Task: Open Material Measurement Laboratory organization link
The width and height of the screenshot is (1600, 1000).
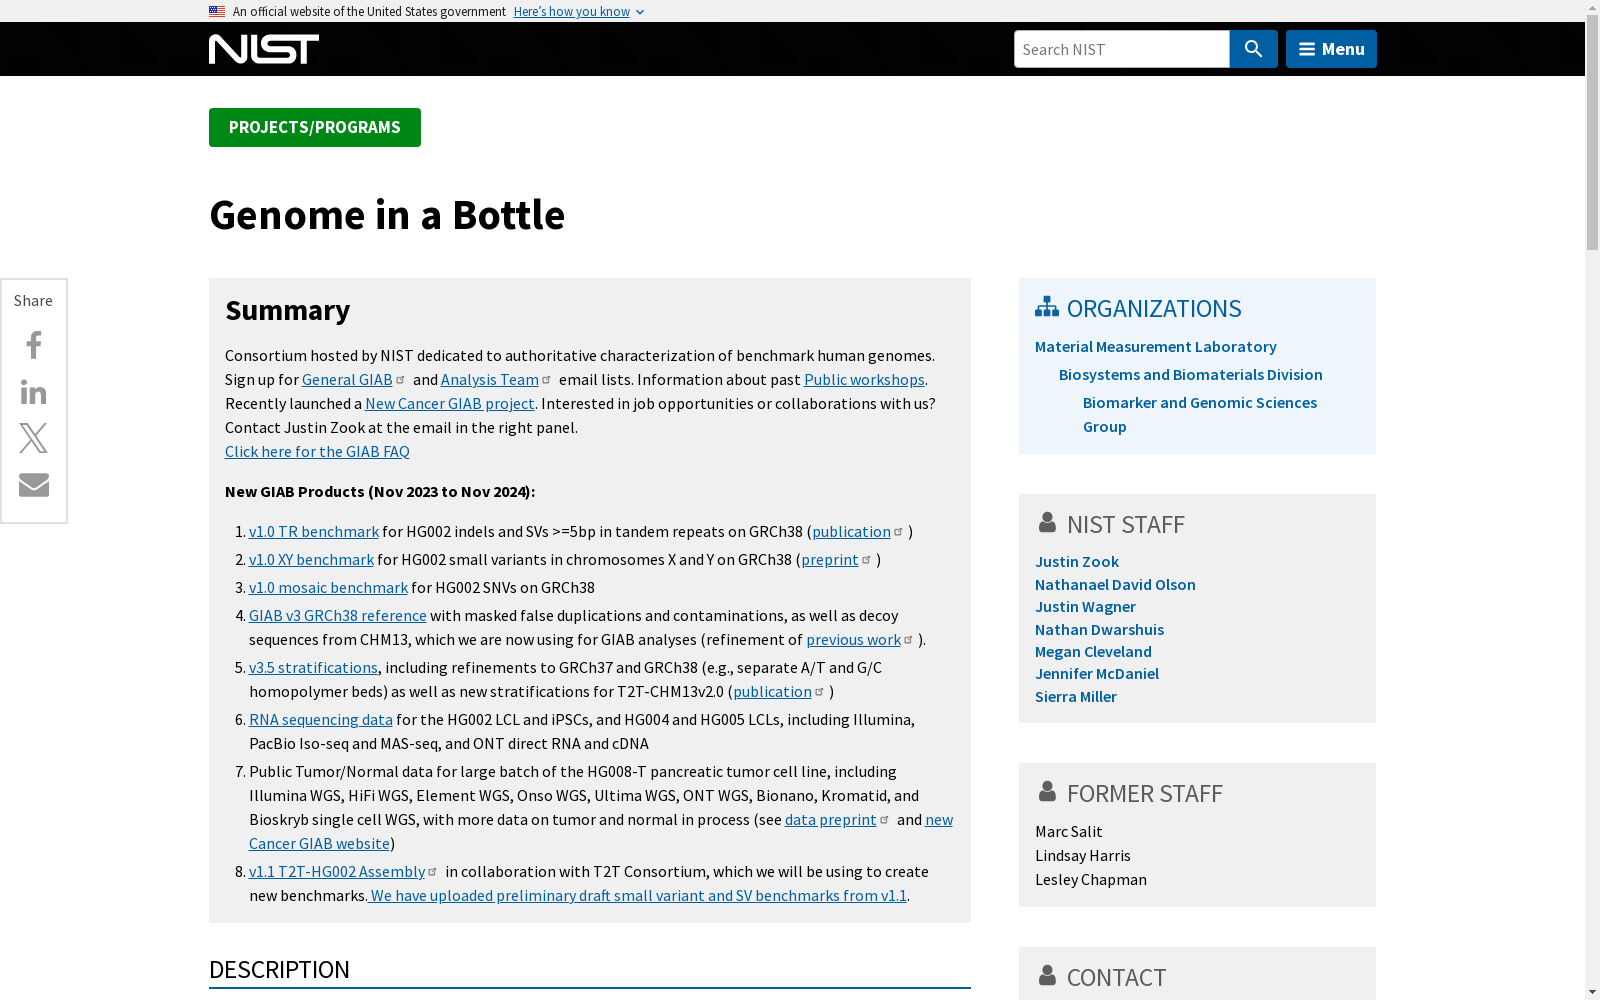Action: pyautogui.click(x=1156, y=346)
